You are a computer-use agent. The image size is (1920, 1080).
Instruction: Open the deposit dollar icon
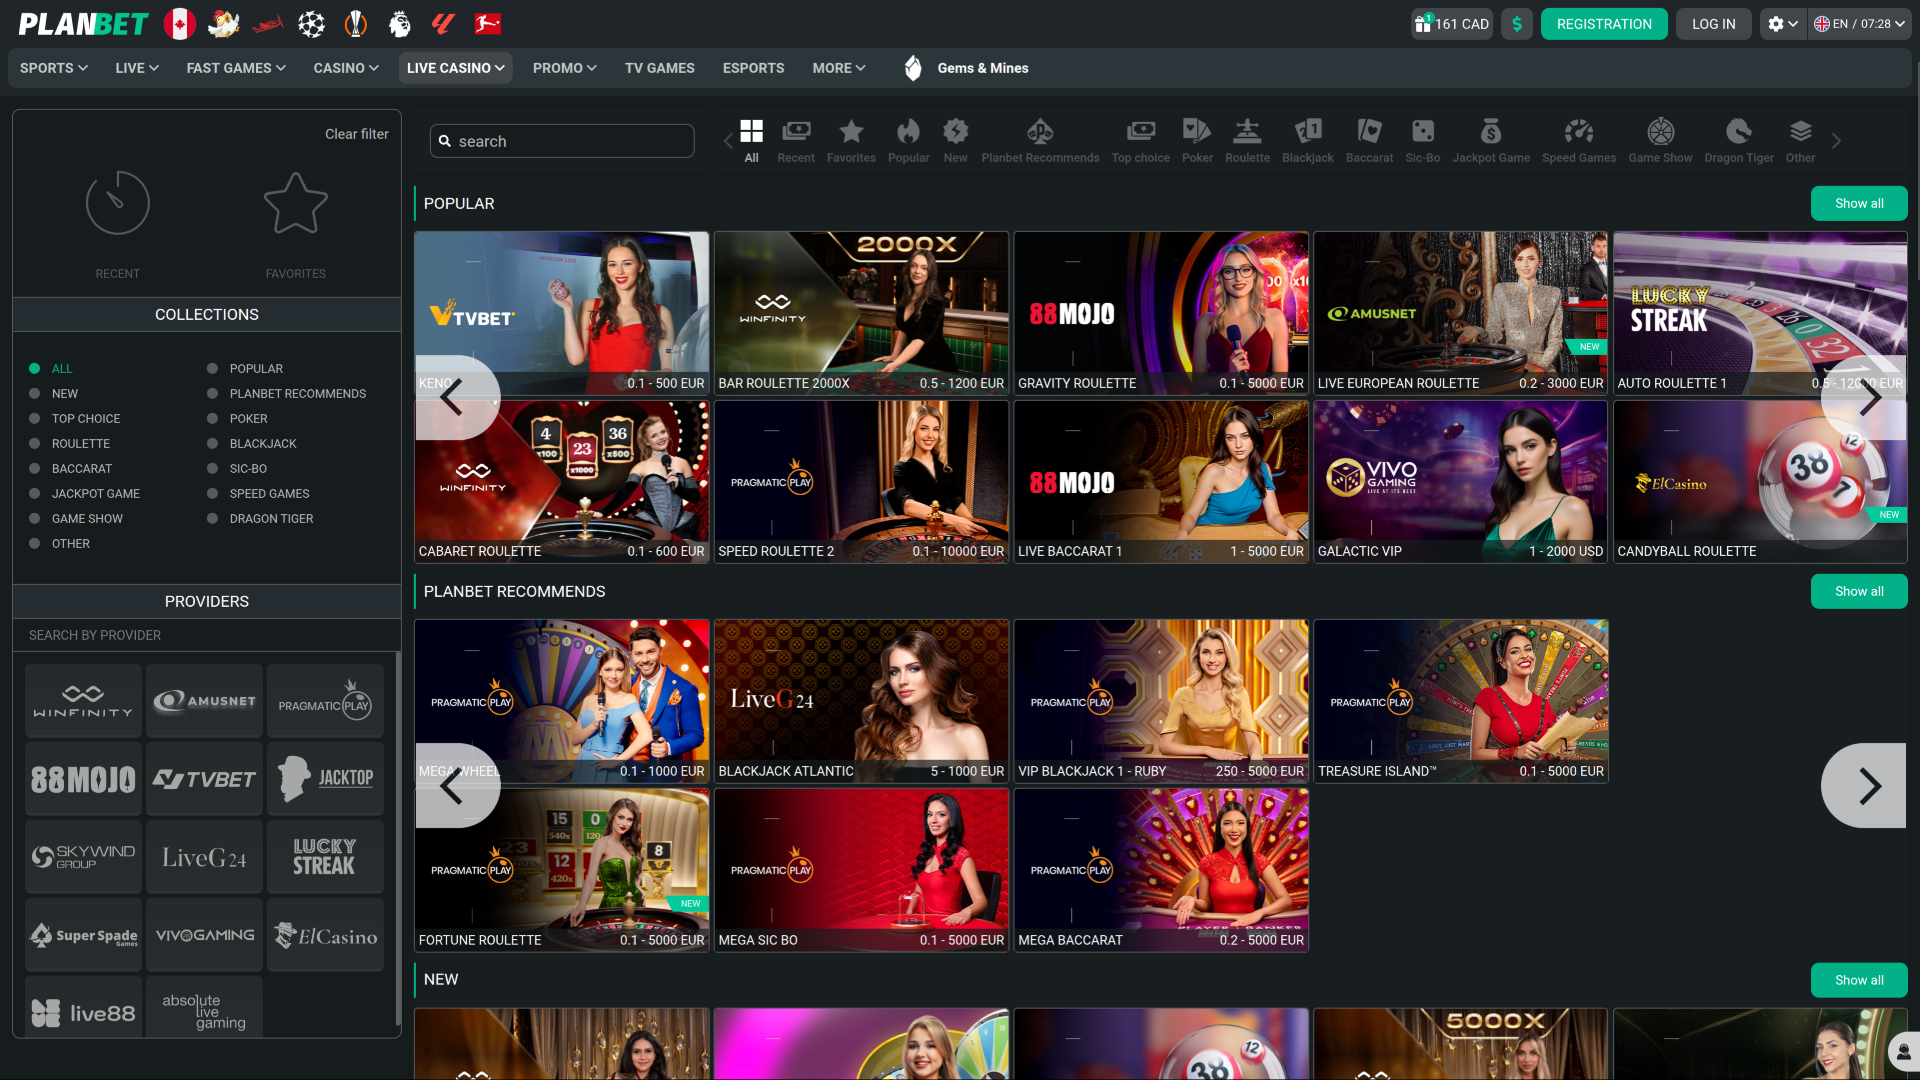(x=1516, y=23)
